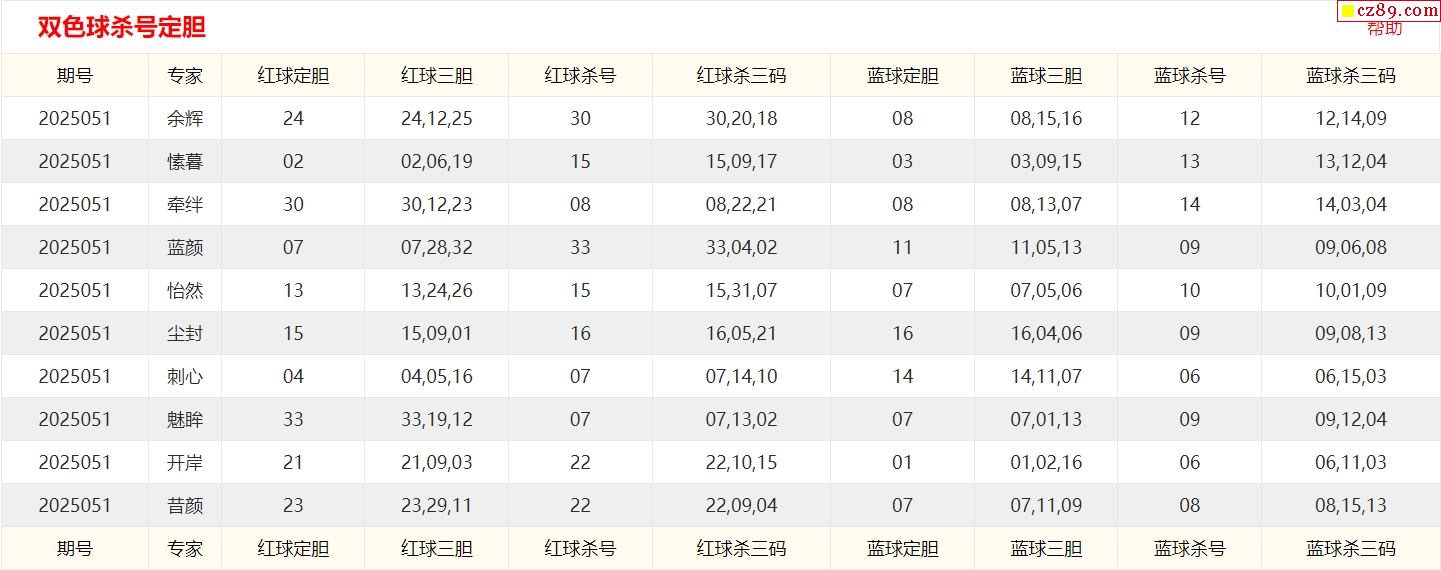Click the 13,12,04 cell
The height and width of the screenshot is (570, 1441).
[1351, 162]
